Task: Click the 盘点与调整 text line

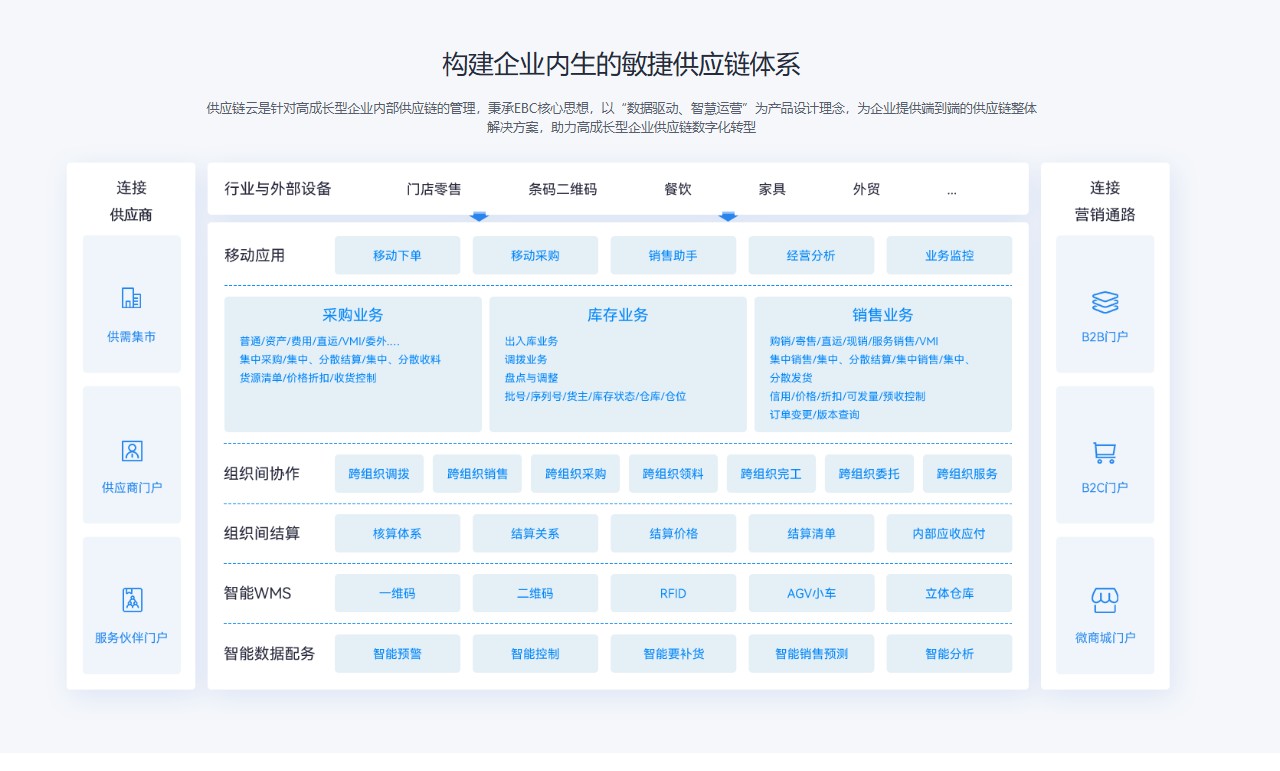Action: tap(531, 378)
